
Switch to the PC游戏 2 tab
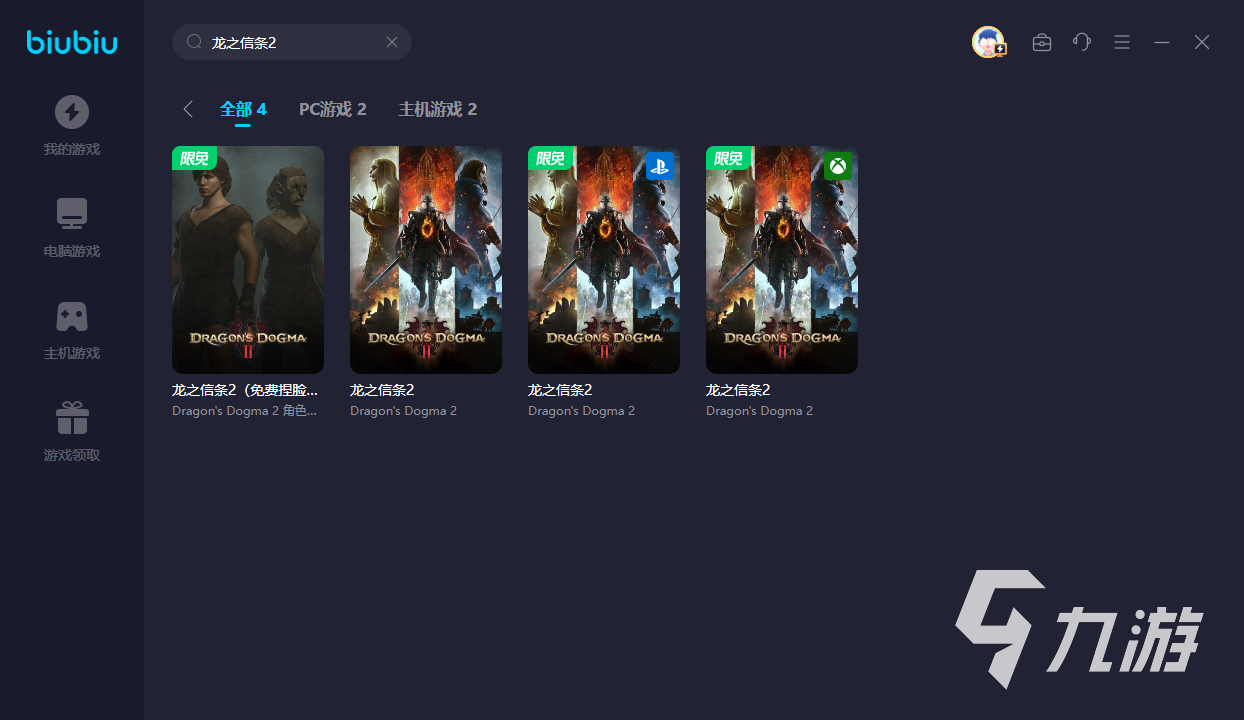coord(332,109)
